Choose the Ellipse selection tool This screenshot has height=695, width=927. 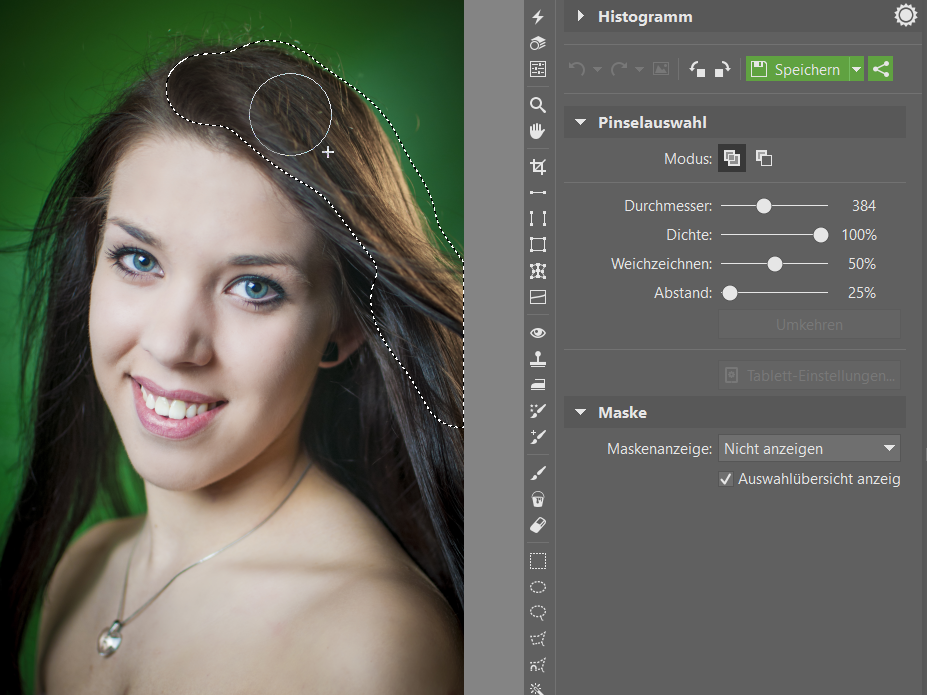pyautogui.click(x=537, y=587)
